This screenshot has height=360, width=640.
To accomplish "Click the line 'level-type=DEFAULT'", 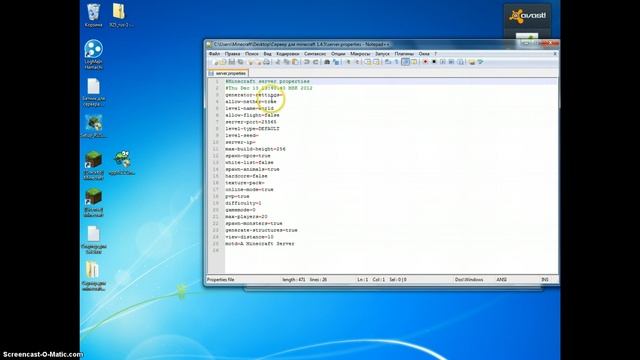I will (x=252, y=129).
